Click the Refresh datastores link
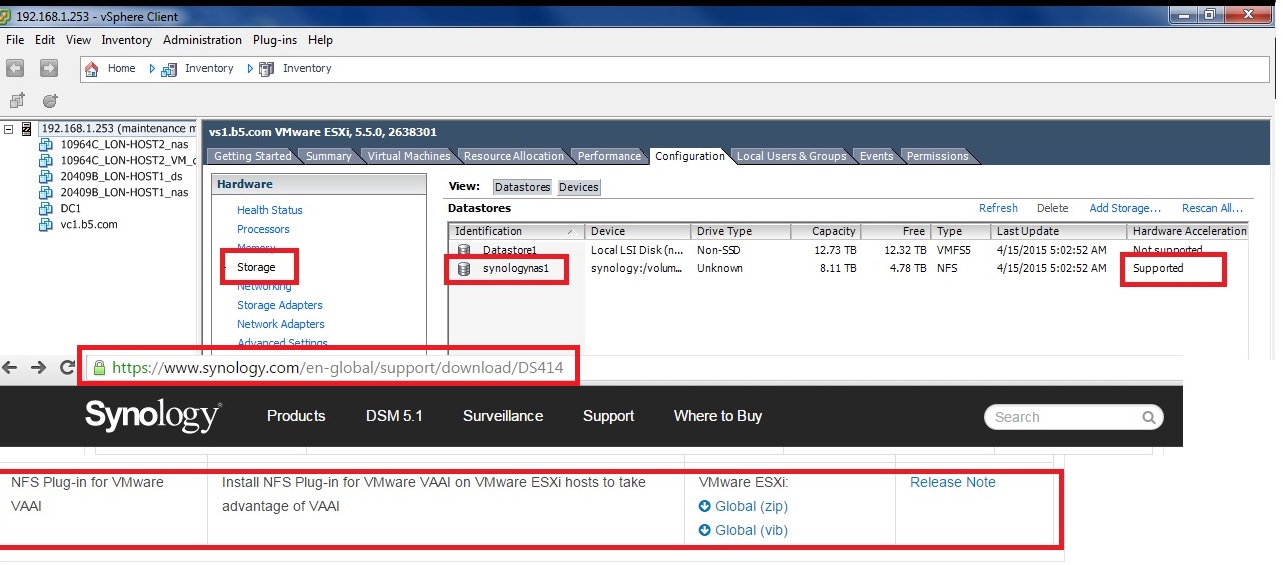The width and height of the screenshot is (1283, 565). click(x=998, y=208)
